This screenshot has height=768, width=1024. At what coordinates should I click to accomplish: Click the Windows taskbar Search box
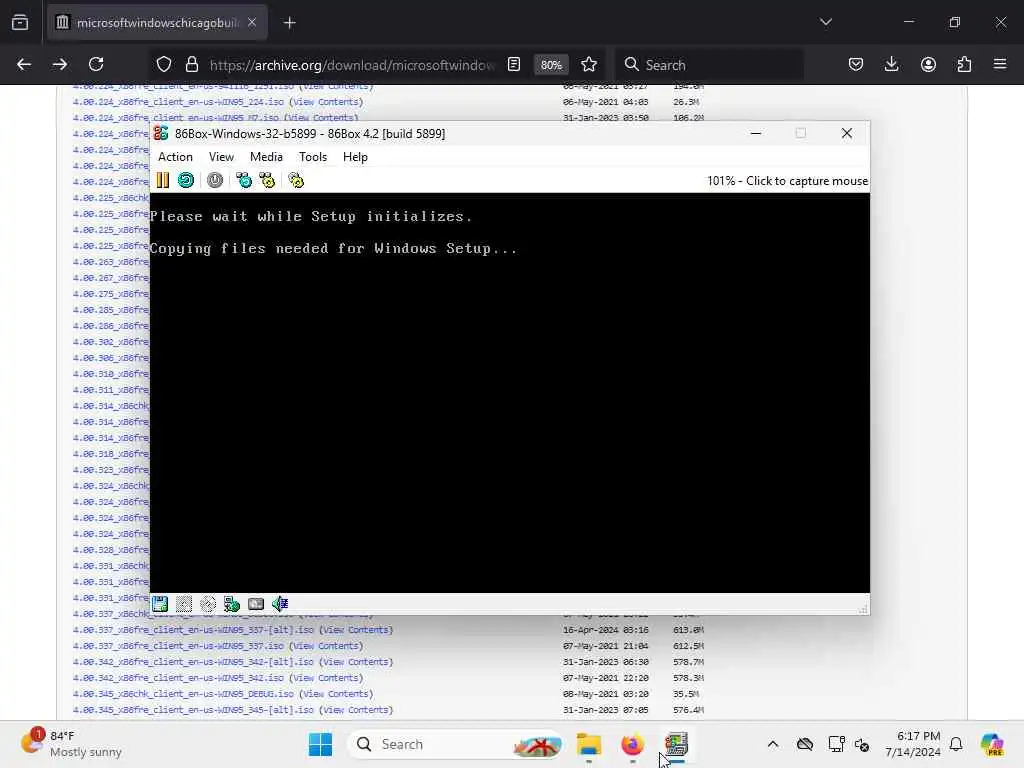point(455,744)
